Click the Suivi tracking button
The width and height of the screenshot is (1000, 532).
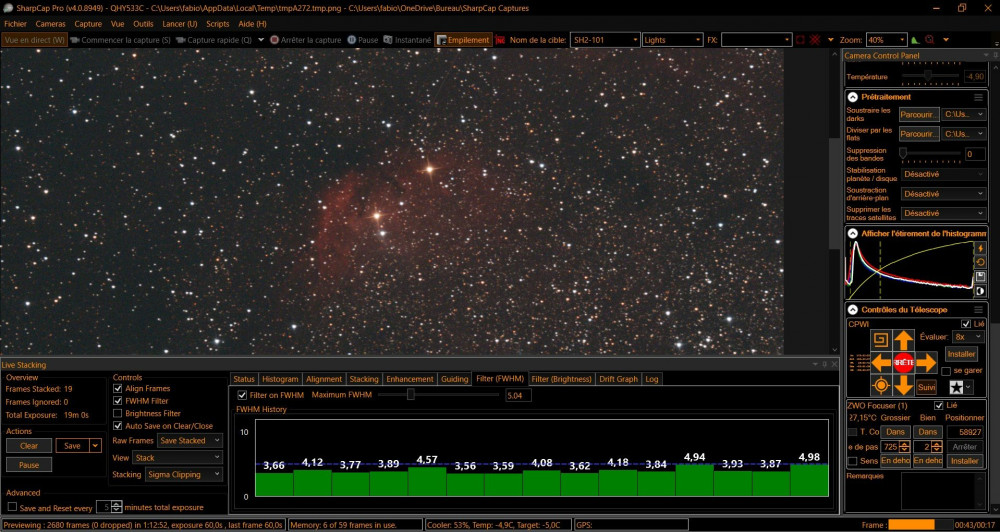click(925, 387)
